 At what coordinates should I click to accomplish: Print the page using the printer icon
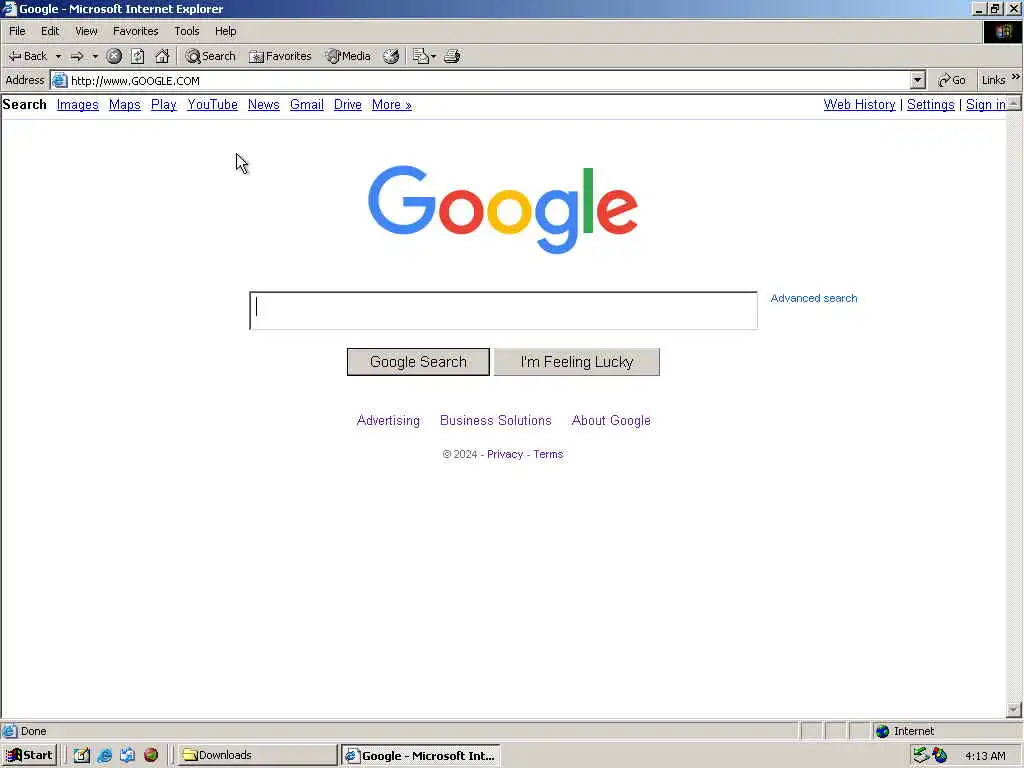click(452, 56)
